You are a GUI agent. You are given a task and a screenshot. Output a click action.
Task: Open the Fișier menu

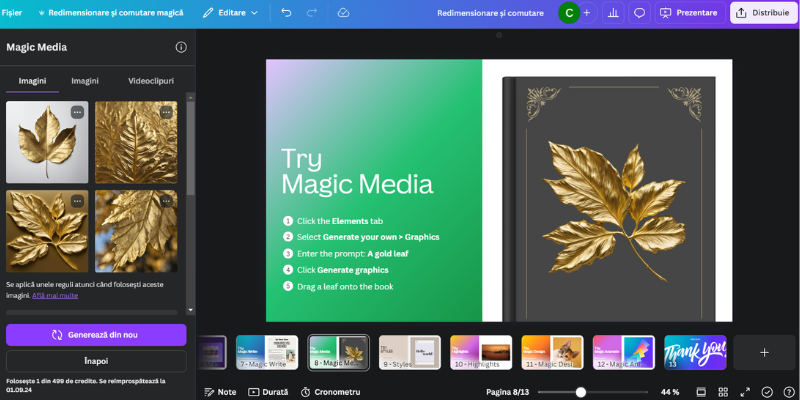point(13,13)
